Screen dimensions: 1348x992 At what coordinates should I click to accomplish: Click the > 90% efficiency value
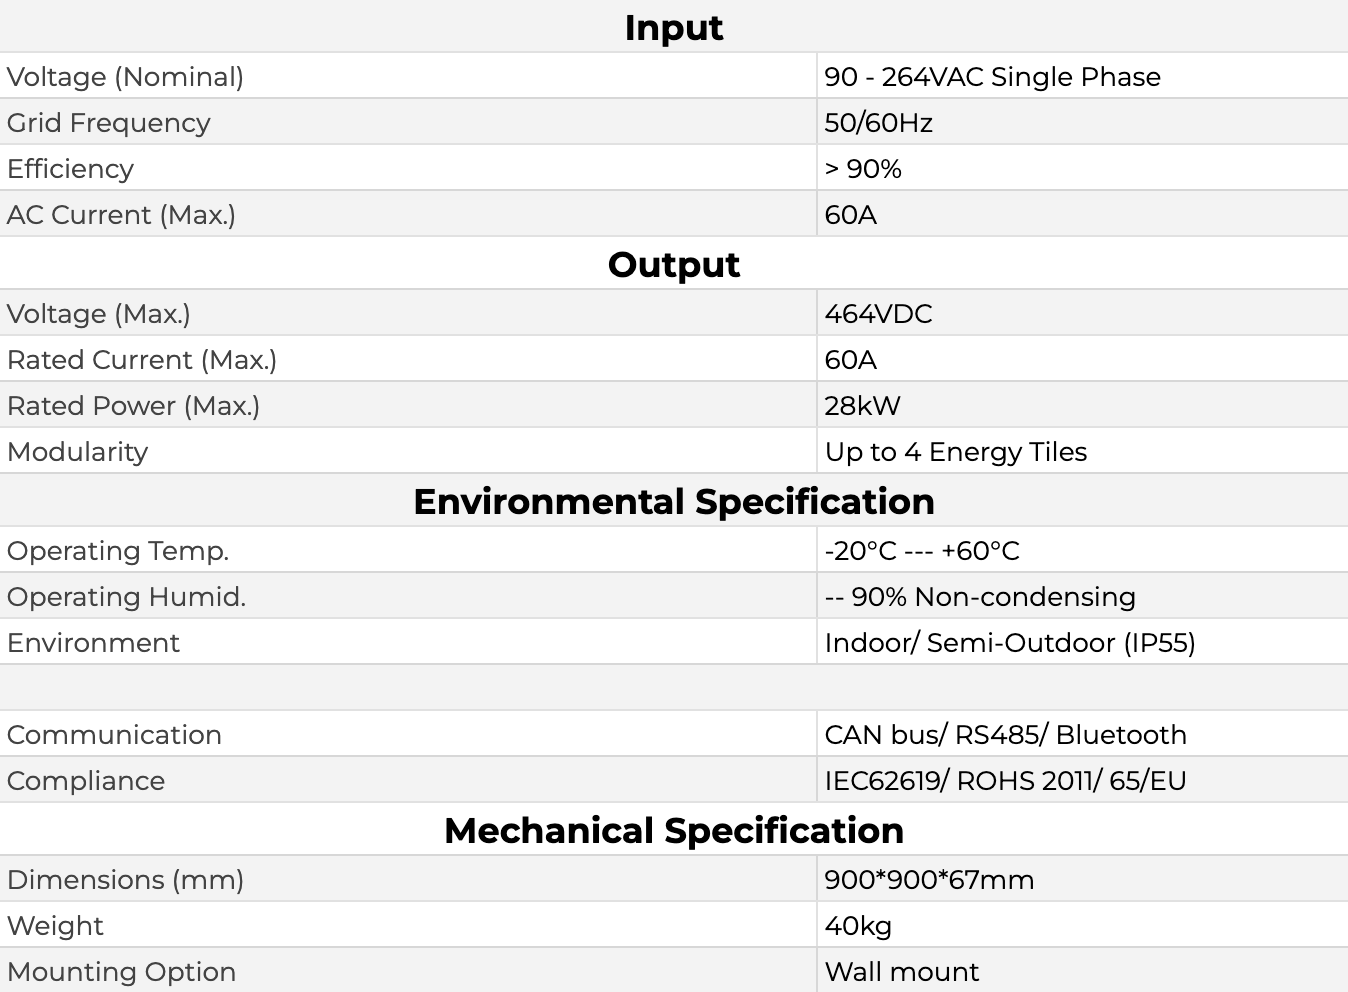pos(863,169)
